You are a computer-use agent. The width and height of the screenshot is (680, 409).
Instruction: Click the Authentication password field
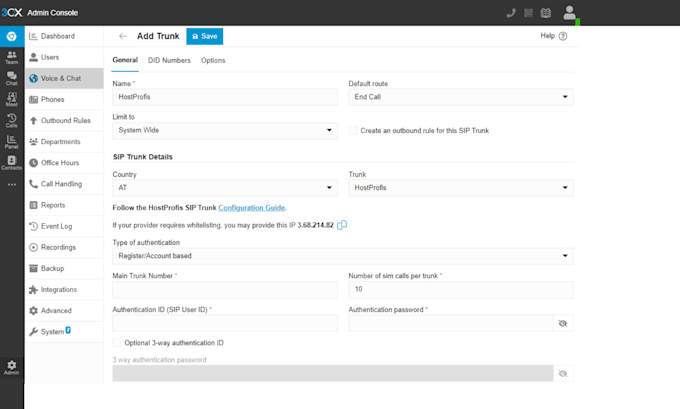[451, 323]
